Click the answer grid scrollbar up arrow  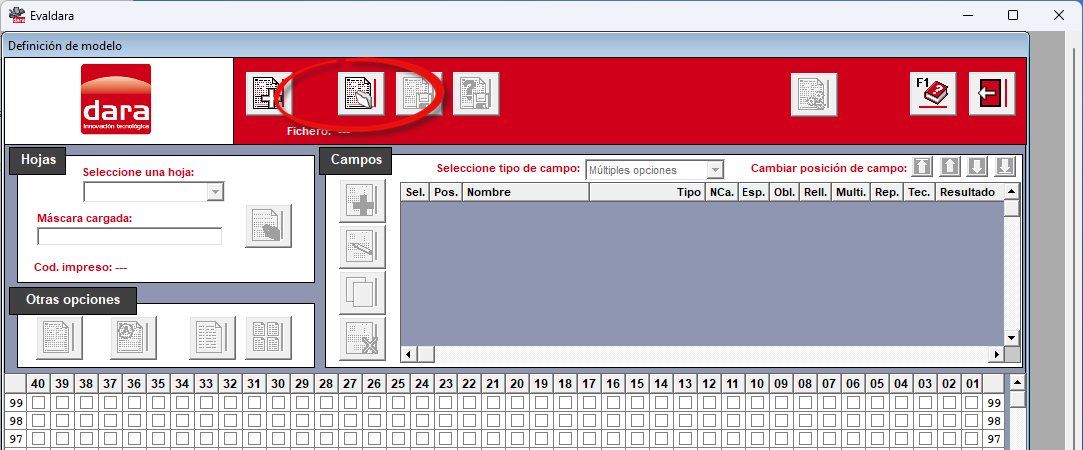[x=1017, y=383]
